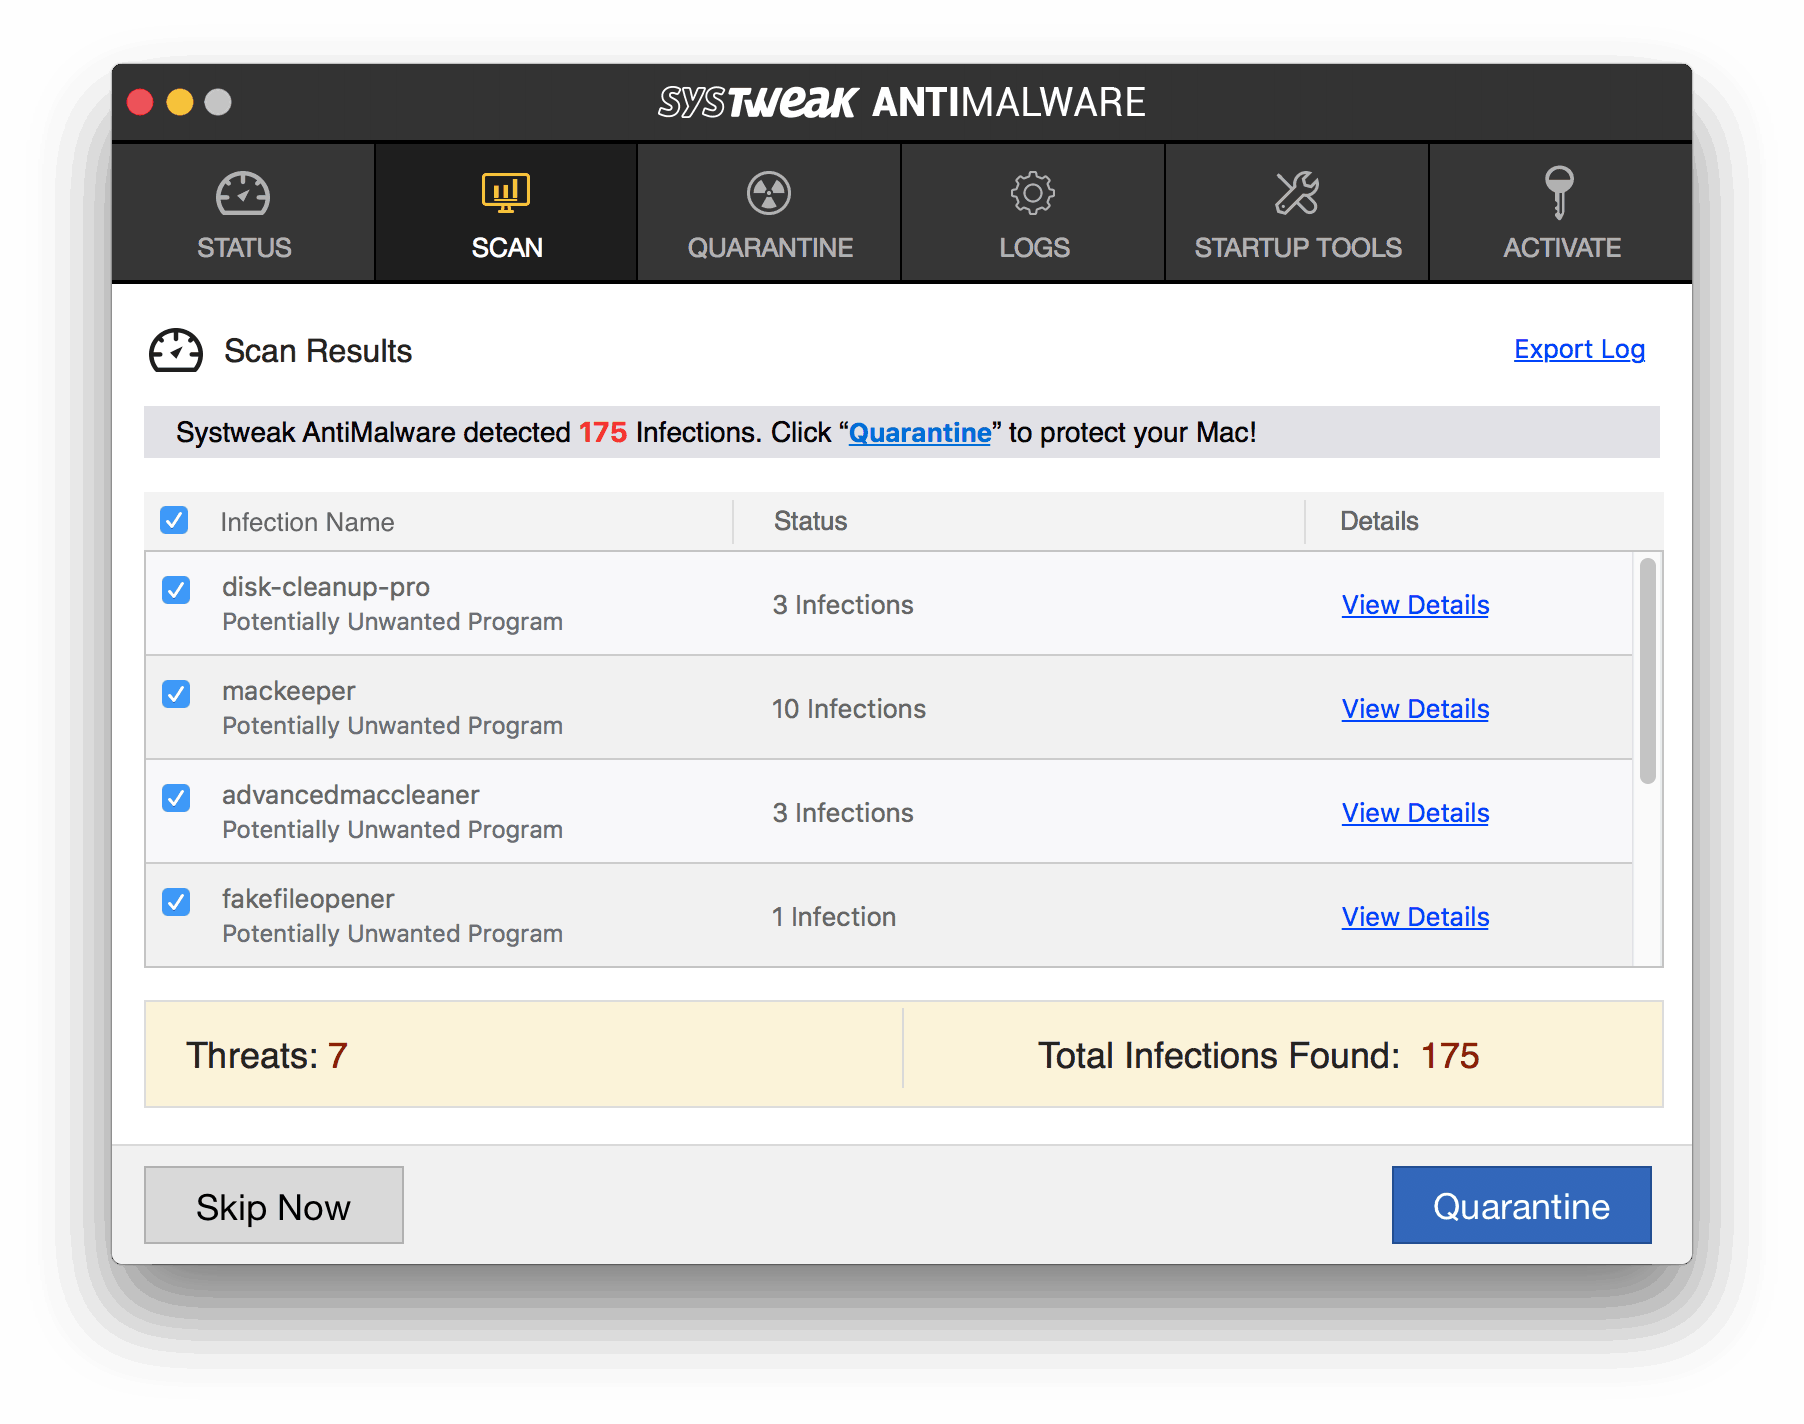View Details for advancedmaccleaner

coord(1415,813)
